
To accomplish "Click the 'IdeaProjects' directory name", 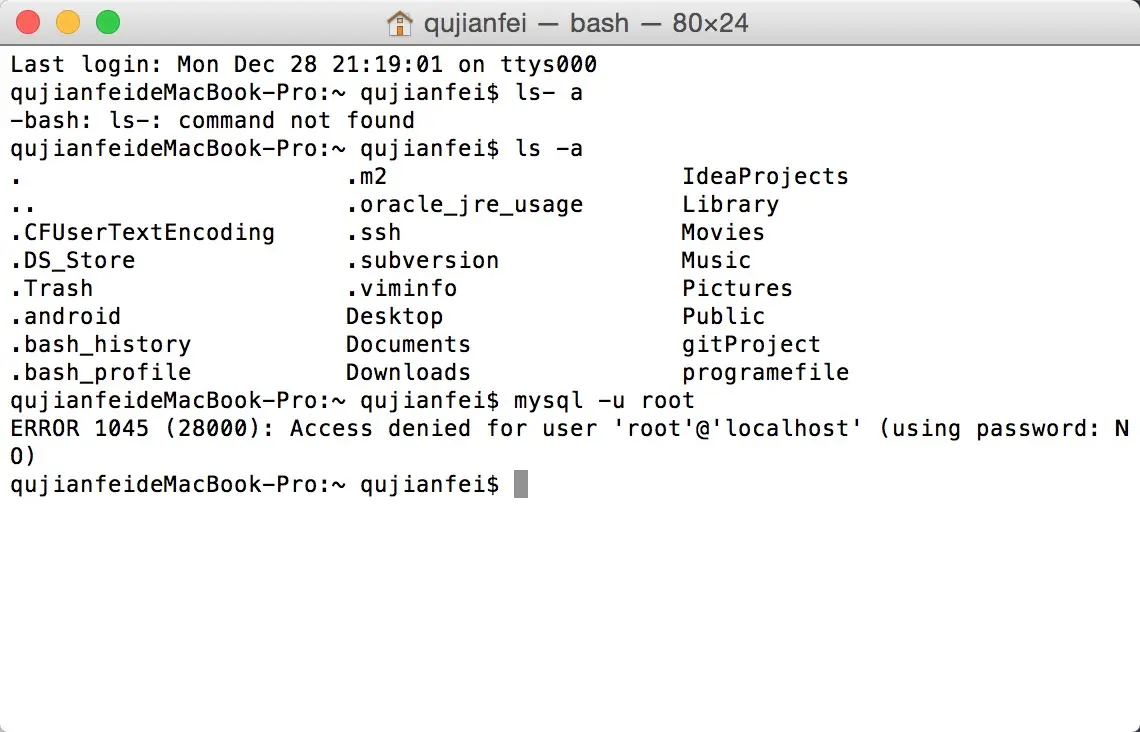I will (765, 177).
